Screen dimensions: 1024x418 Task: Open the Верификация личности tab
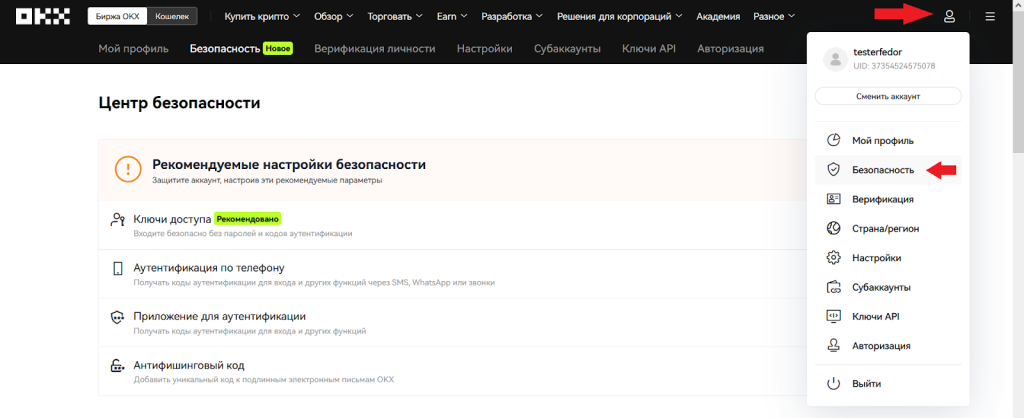tap(374, 49)
